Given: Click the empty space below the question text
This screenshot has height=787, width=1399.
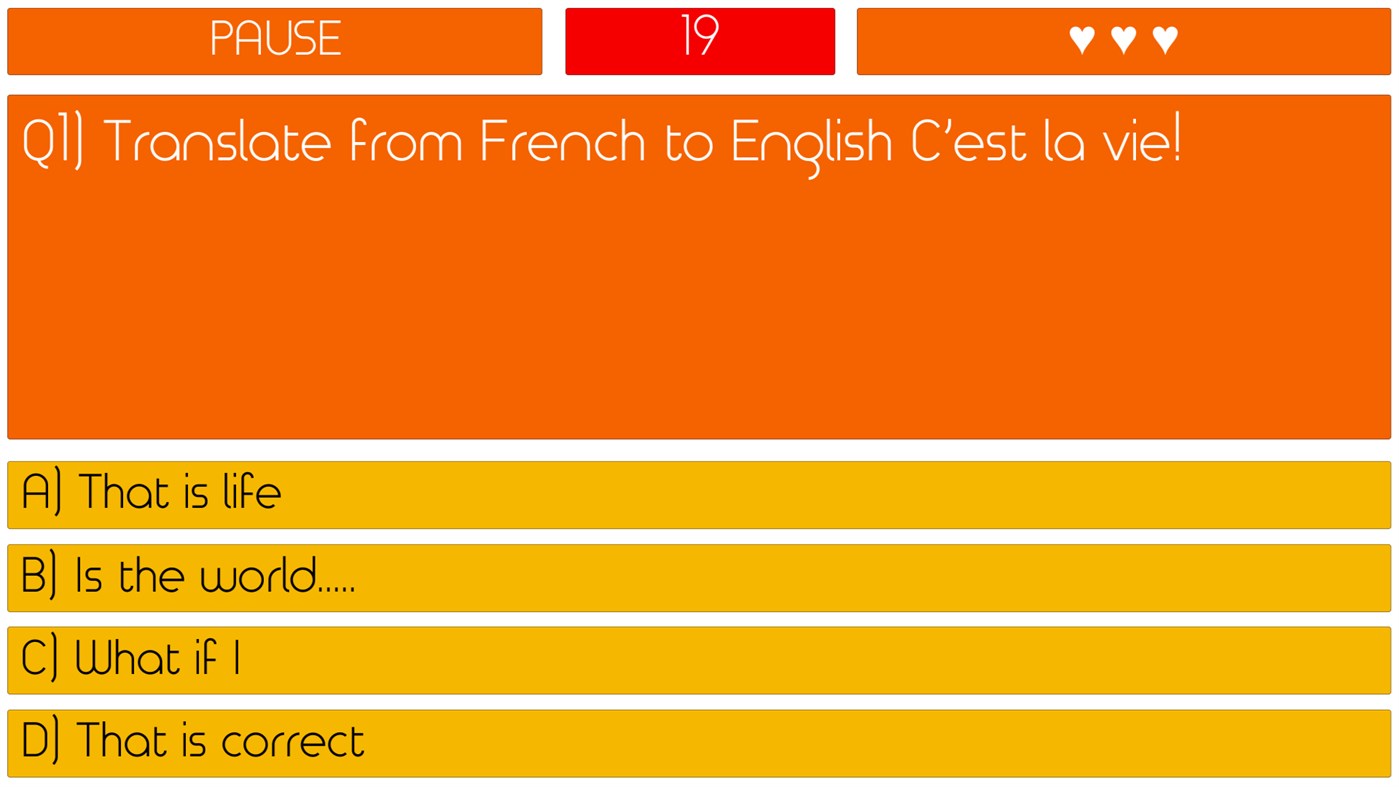Looking at the screenshot, I should point(699,320).
